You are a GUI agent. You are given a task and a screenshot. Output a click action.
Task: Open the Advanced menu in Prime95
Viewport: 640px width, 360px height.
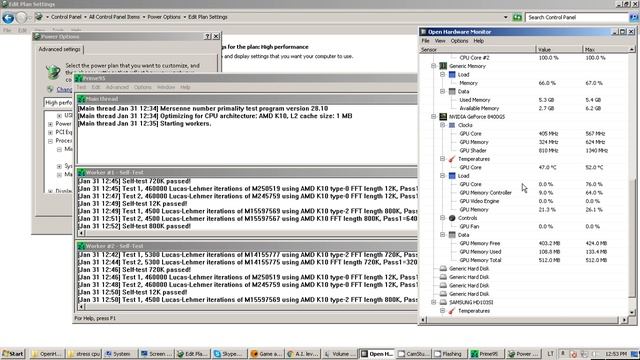[117, 87]
